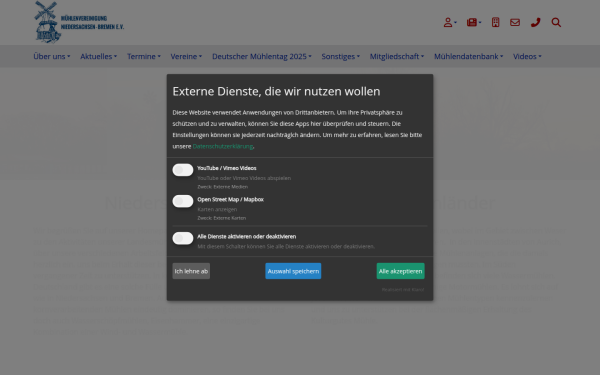Expand the Termine menu

[x=144, y=56]
